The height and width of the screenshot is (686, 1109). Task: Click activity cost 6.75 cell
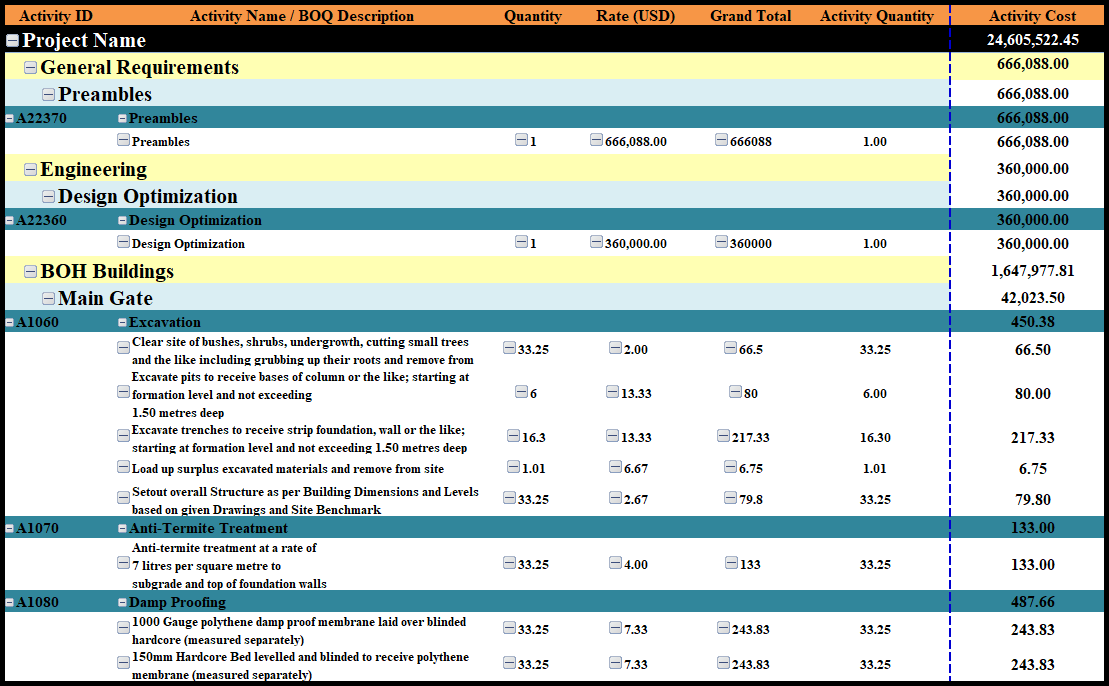[x=1033, y=469]
